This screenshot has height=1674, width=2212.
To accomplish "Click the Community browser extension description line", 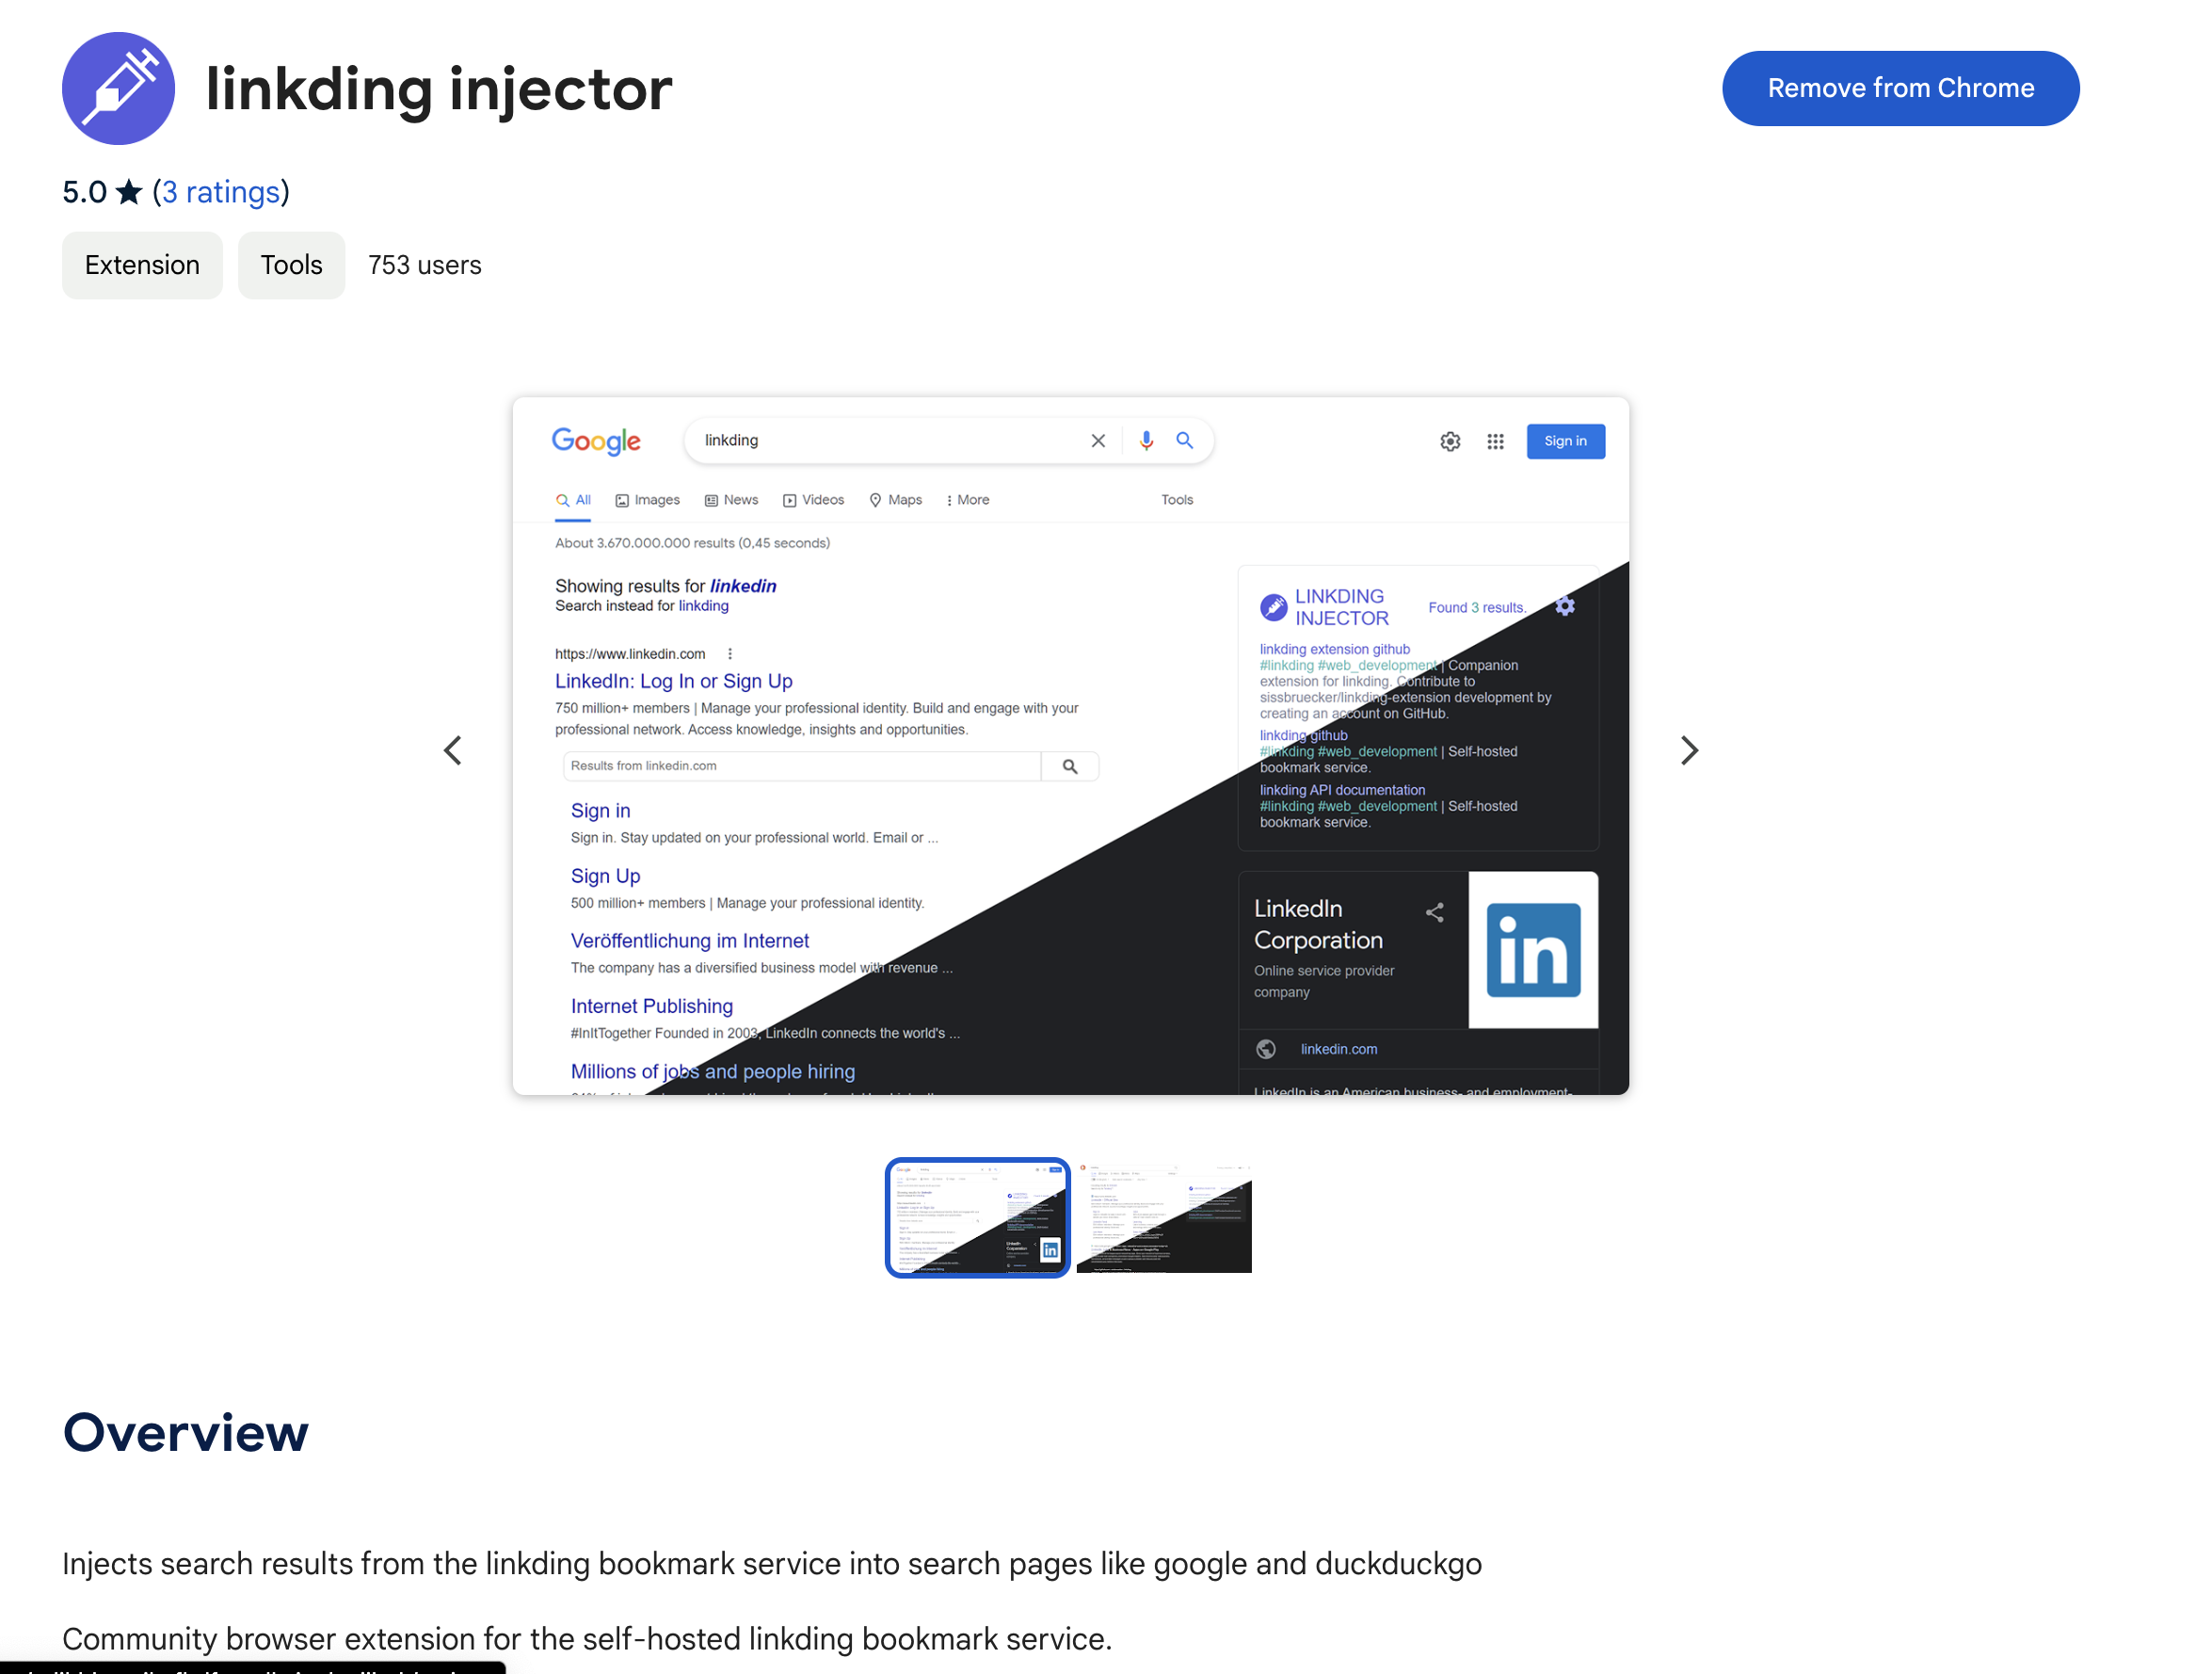I will [587, 1638].
